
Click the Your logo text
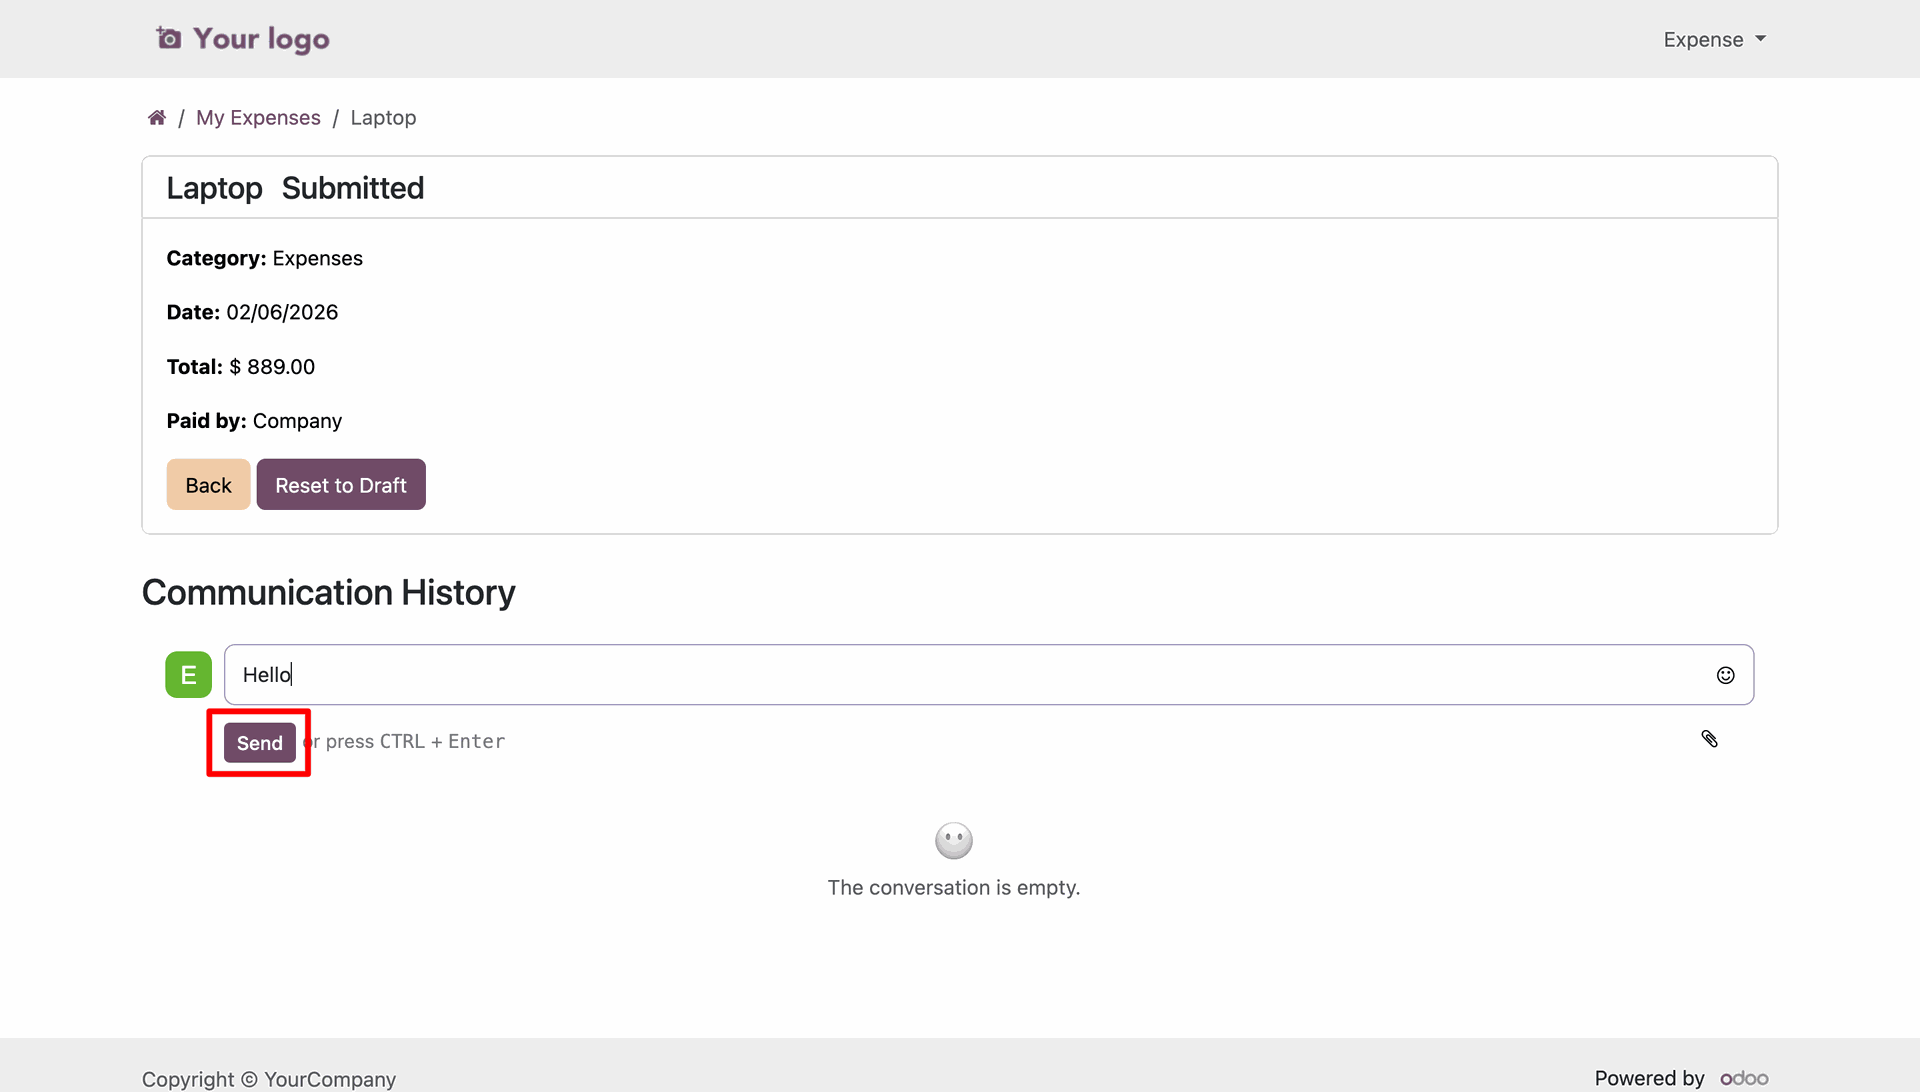tap(261, 39)
